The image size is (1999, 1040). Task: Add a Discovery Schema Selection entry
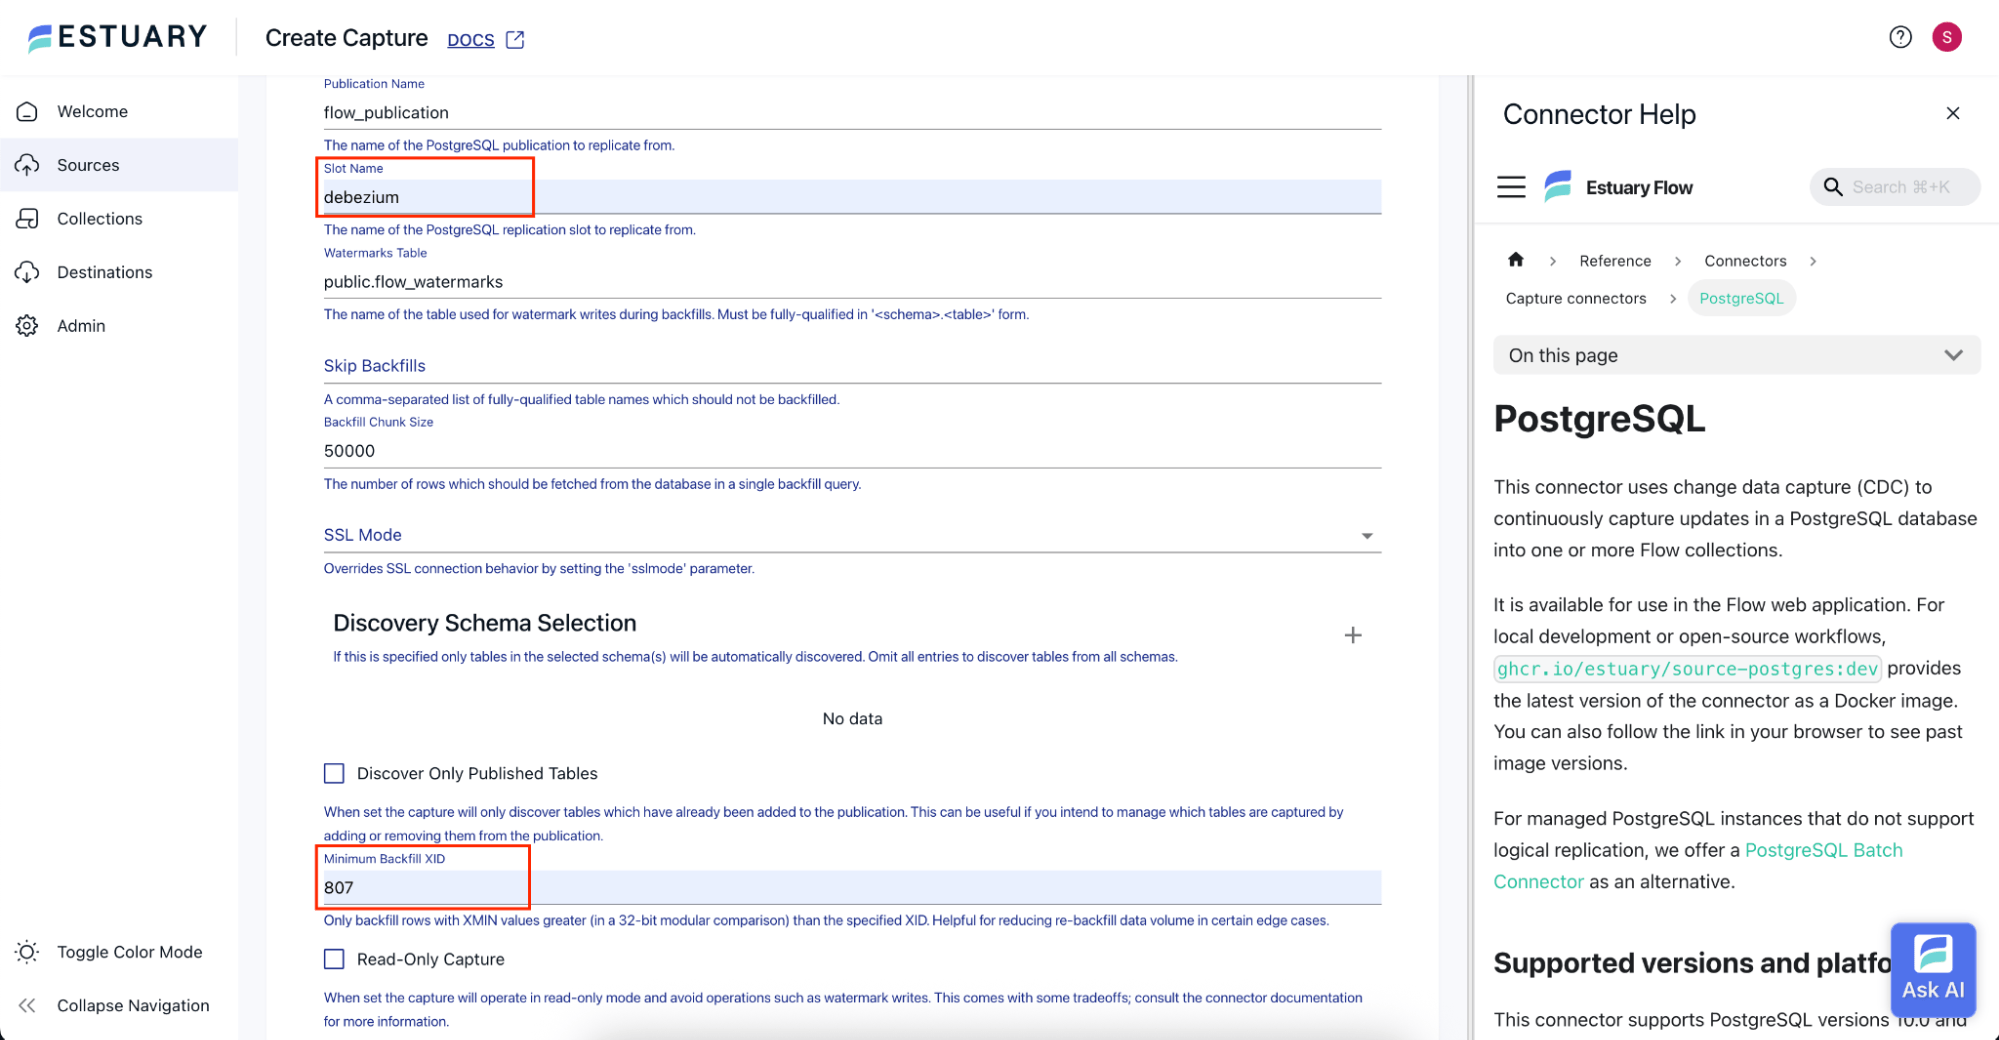pos(1352,635)
